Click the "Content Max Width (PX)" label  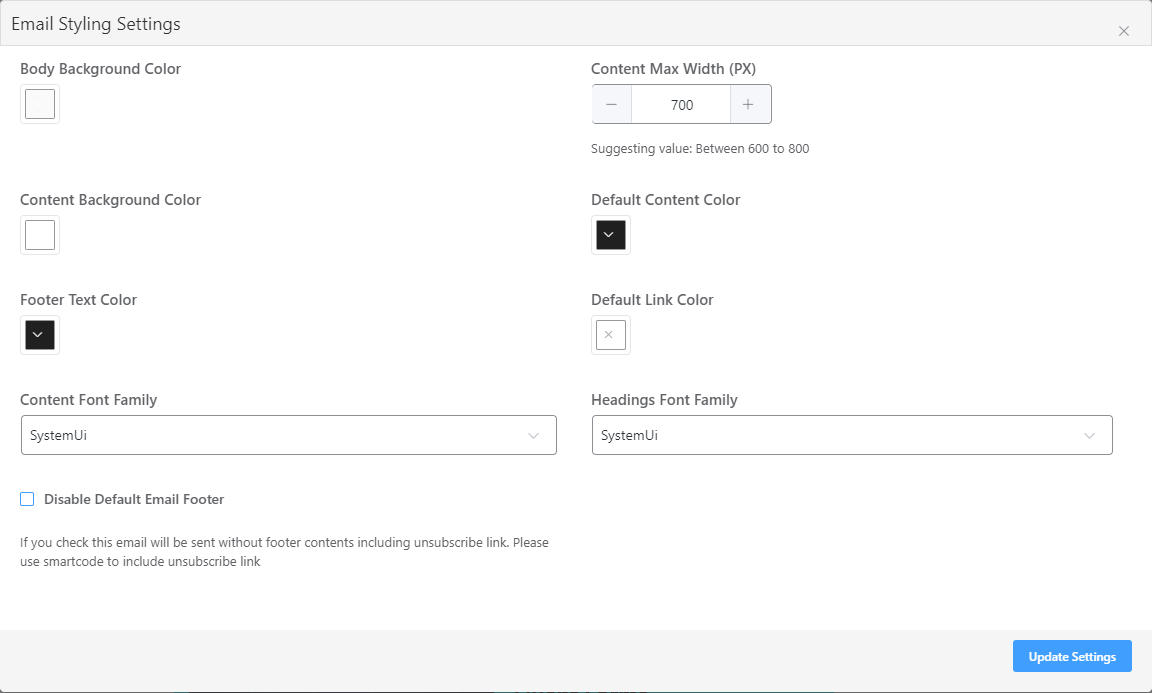click(x=673, y=69)
